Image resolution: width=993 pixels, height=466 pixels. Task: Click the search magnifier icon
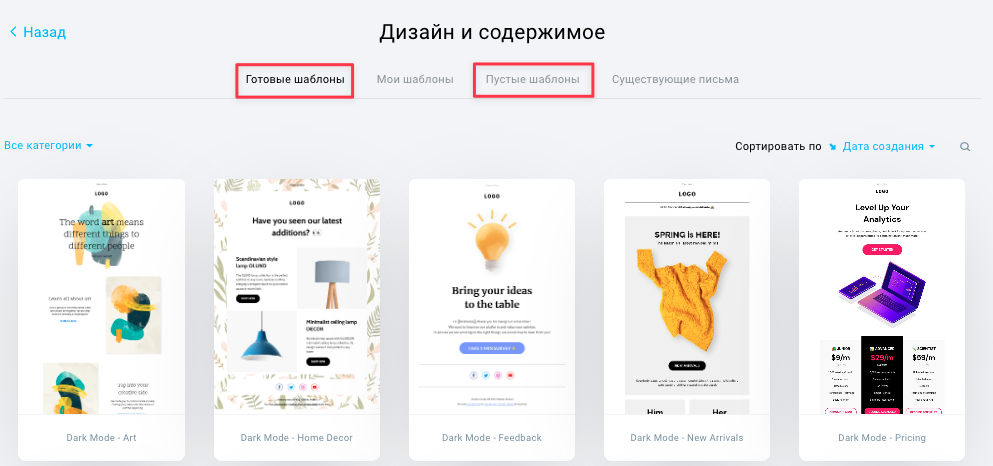(965, 147)
